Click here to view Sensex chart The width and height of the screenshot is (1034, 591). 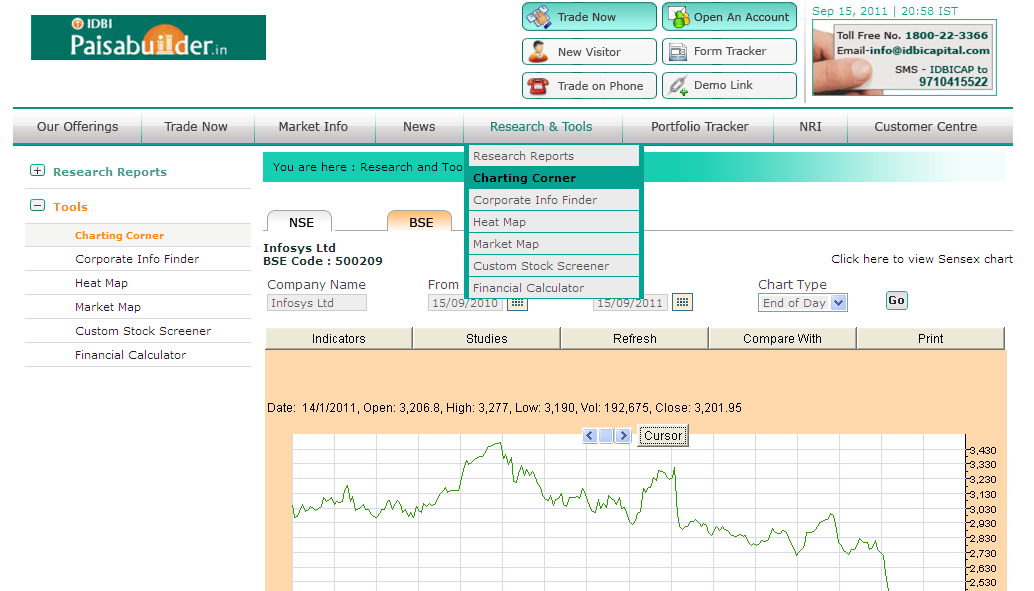(921, 258)
